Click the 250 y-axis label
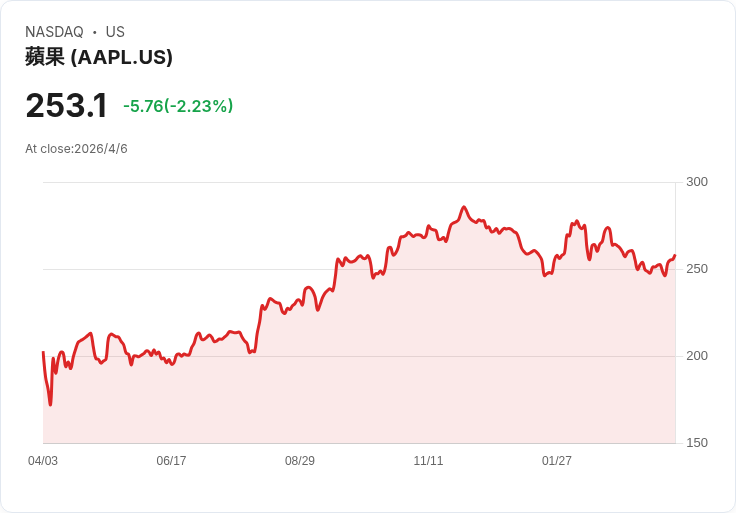 tap(696, 269)
